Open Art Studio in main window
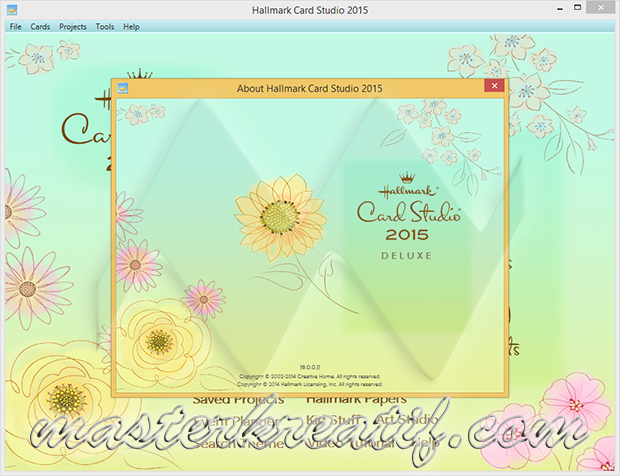The image size is (620, 476). tap(407, 419)
